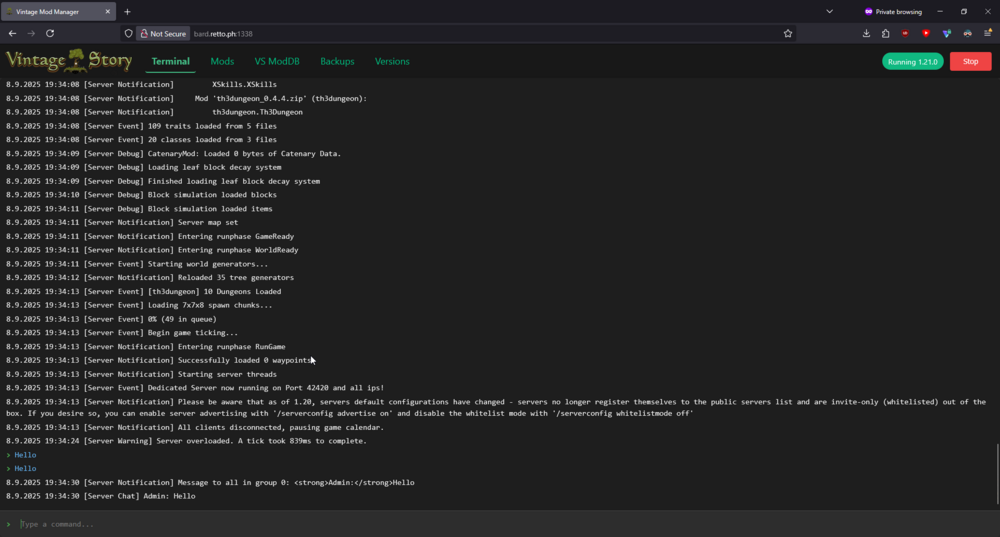Click the Running 1.21.0 status badge
The width and height of the screenshot is (1000, 537).
coord(912,61)
